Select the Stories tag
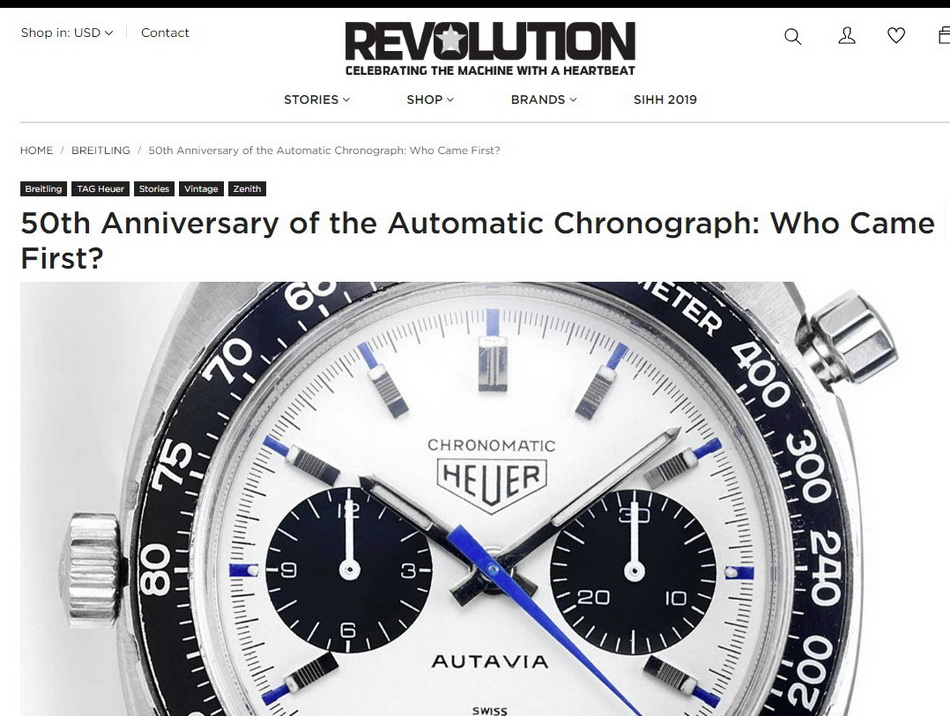The height and width of the screenshot is (716, 950). tap(154, 189)
